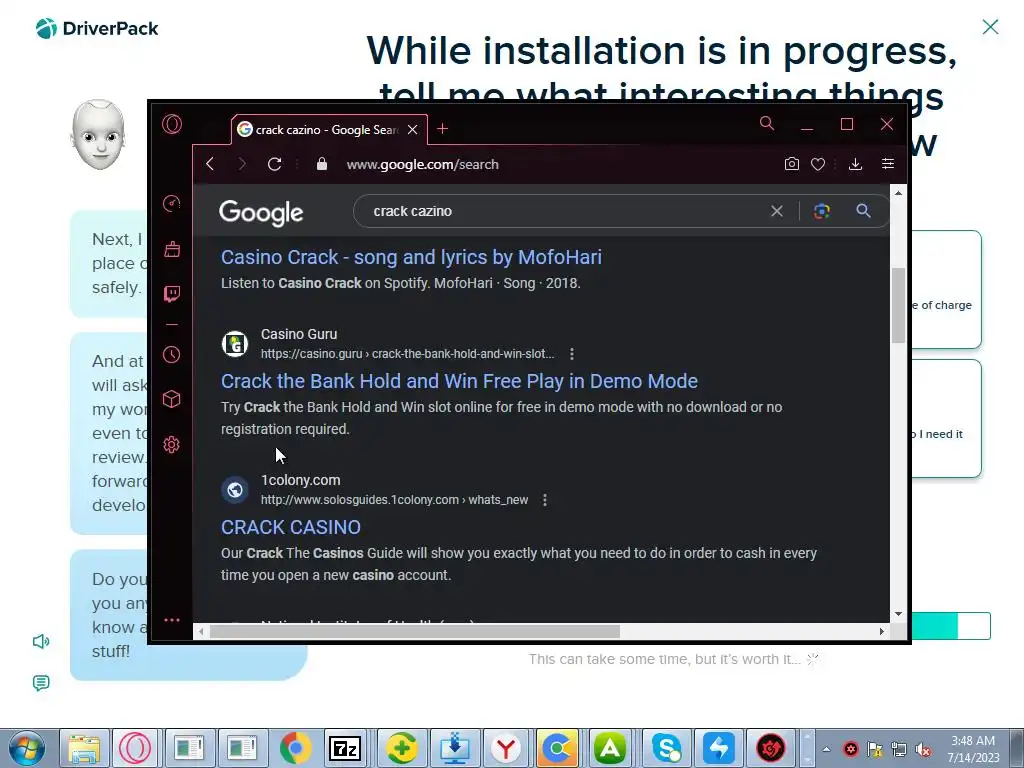Viewport: 1024px width, 768px height.
Task: Search by image with Google Lens icon
Action: point(822,211)
